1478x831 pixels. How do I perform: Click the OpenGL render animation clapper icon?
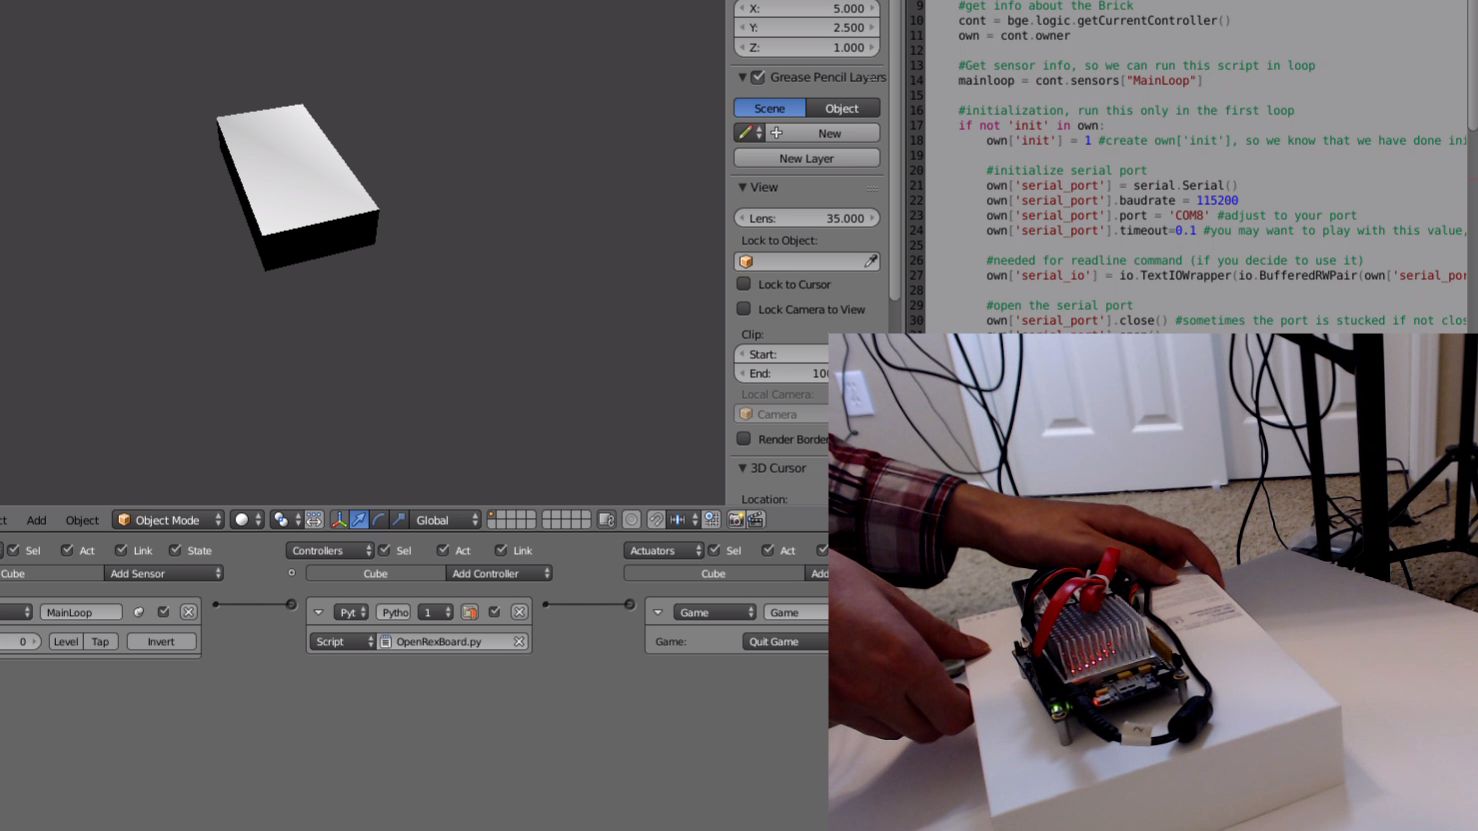pos(756,520)
